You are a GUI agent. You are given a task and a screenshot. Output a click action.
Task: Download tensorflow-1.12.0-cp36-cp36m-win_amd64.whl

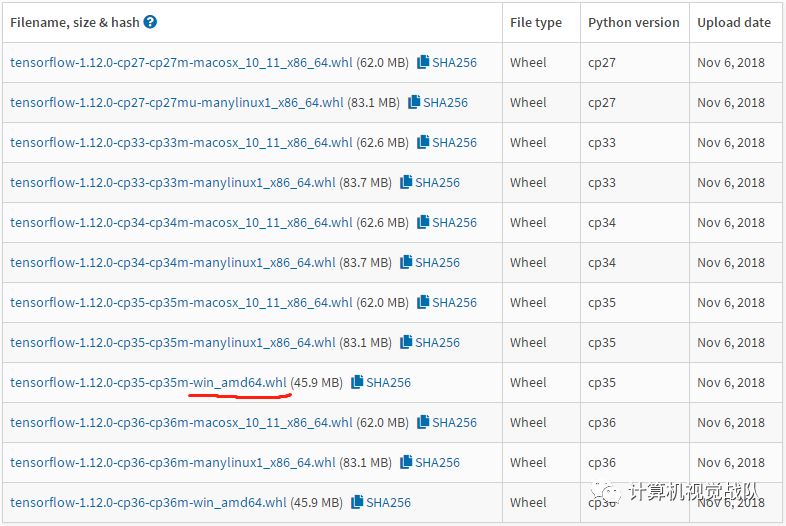pyautogui.click(x=148, y=503)
